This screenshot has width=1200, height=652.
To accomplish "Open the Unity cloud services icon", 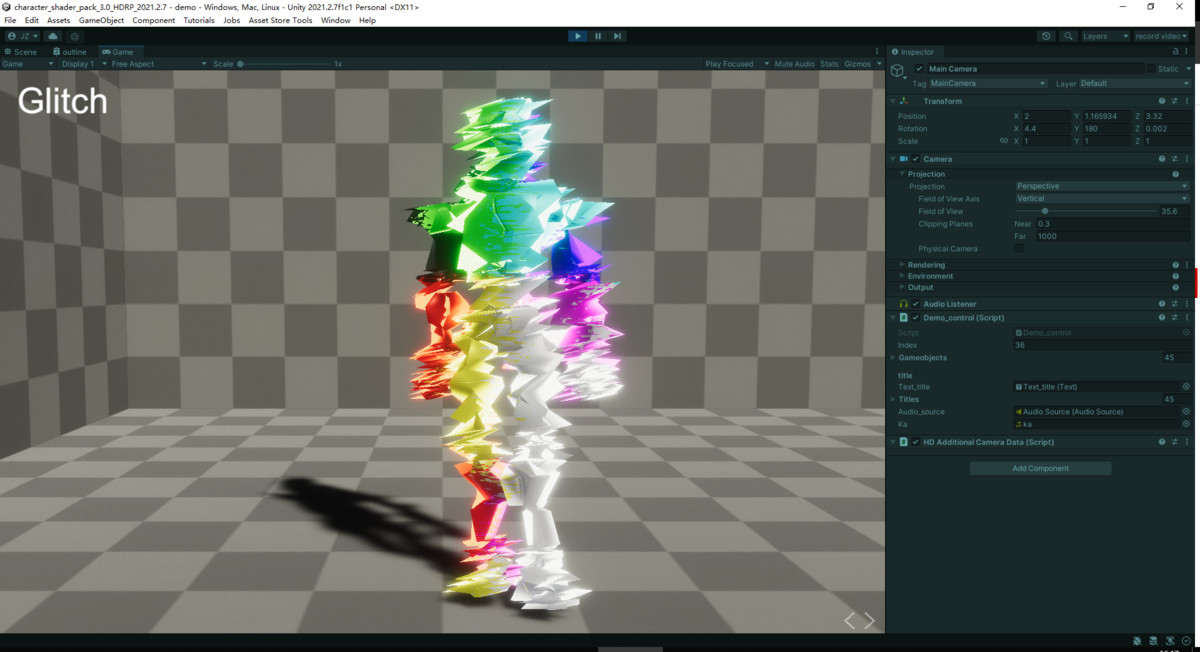I will 53,36.
